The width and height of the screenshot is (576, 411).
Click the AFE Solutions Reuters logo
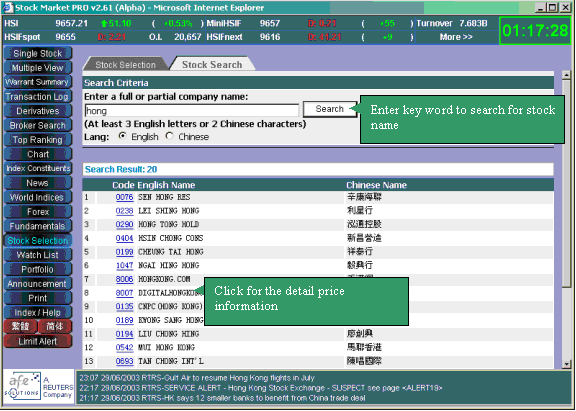point(39,386)
